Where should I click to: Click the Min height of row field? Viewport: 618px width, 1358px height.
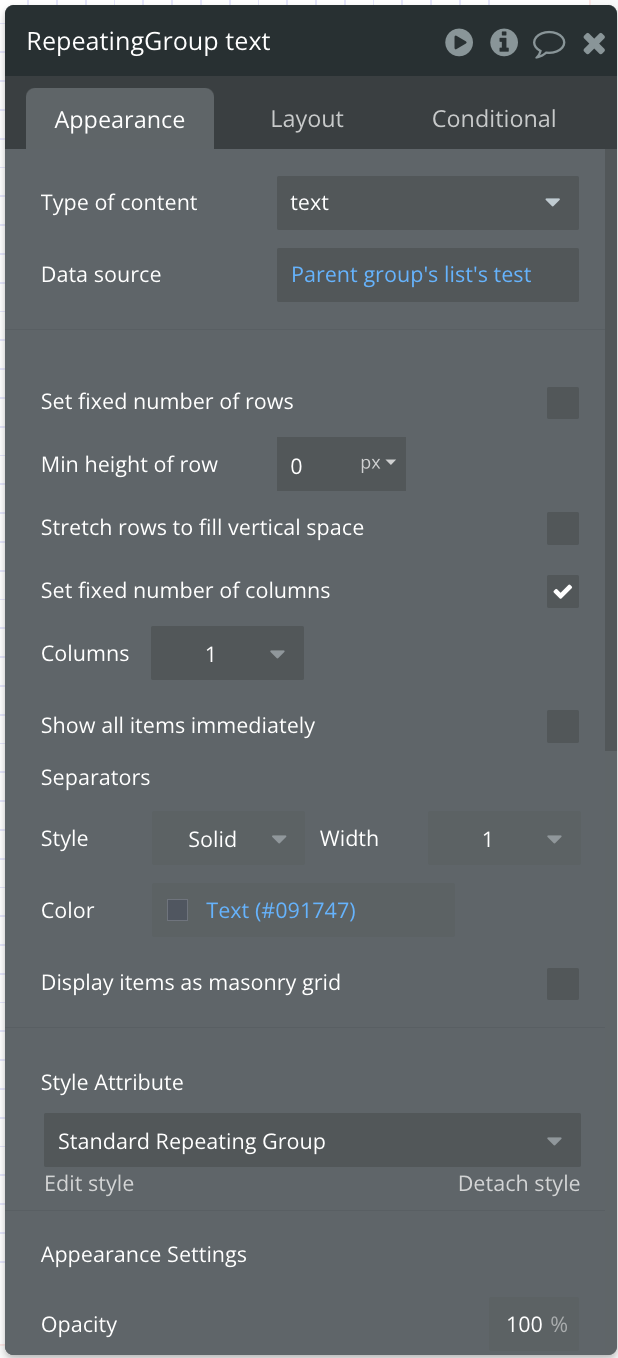tap(314, 464)
